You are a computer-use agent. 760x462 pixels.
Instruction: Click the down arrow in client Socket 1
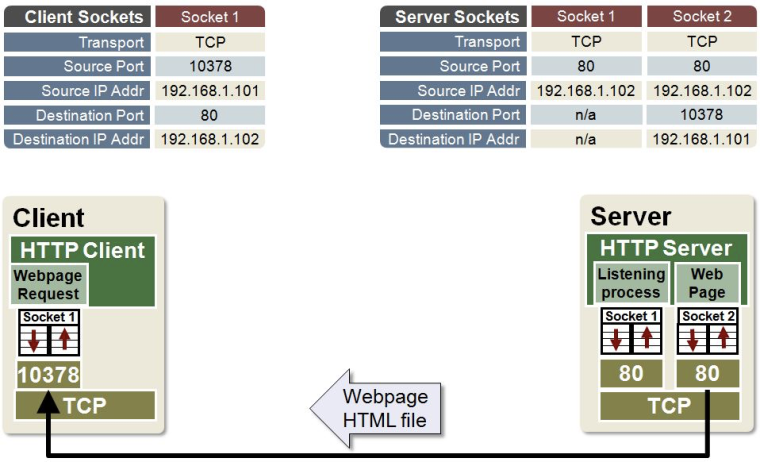tap(34, 339)
